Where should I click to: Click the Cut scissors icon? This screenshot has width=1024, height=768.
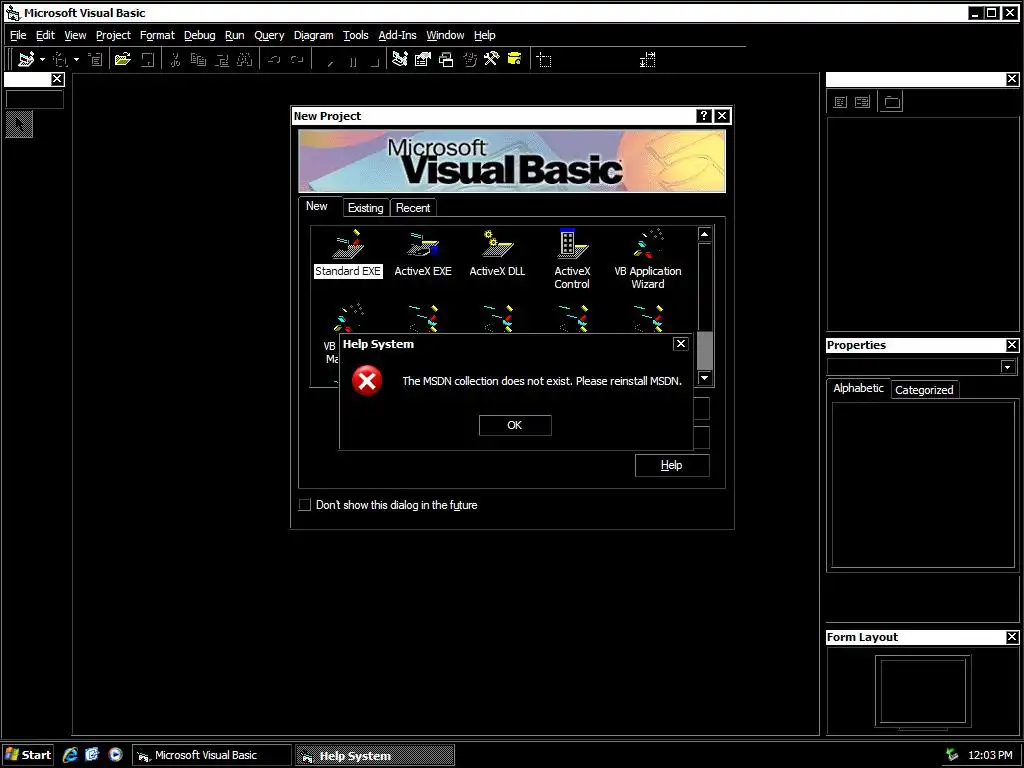pos(175,59)
